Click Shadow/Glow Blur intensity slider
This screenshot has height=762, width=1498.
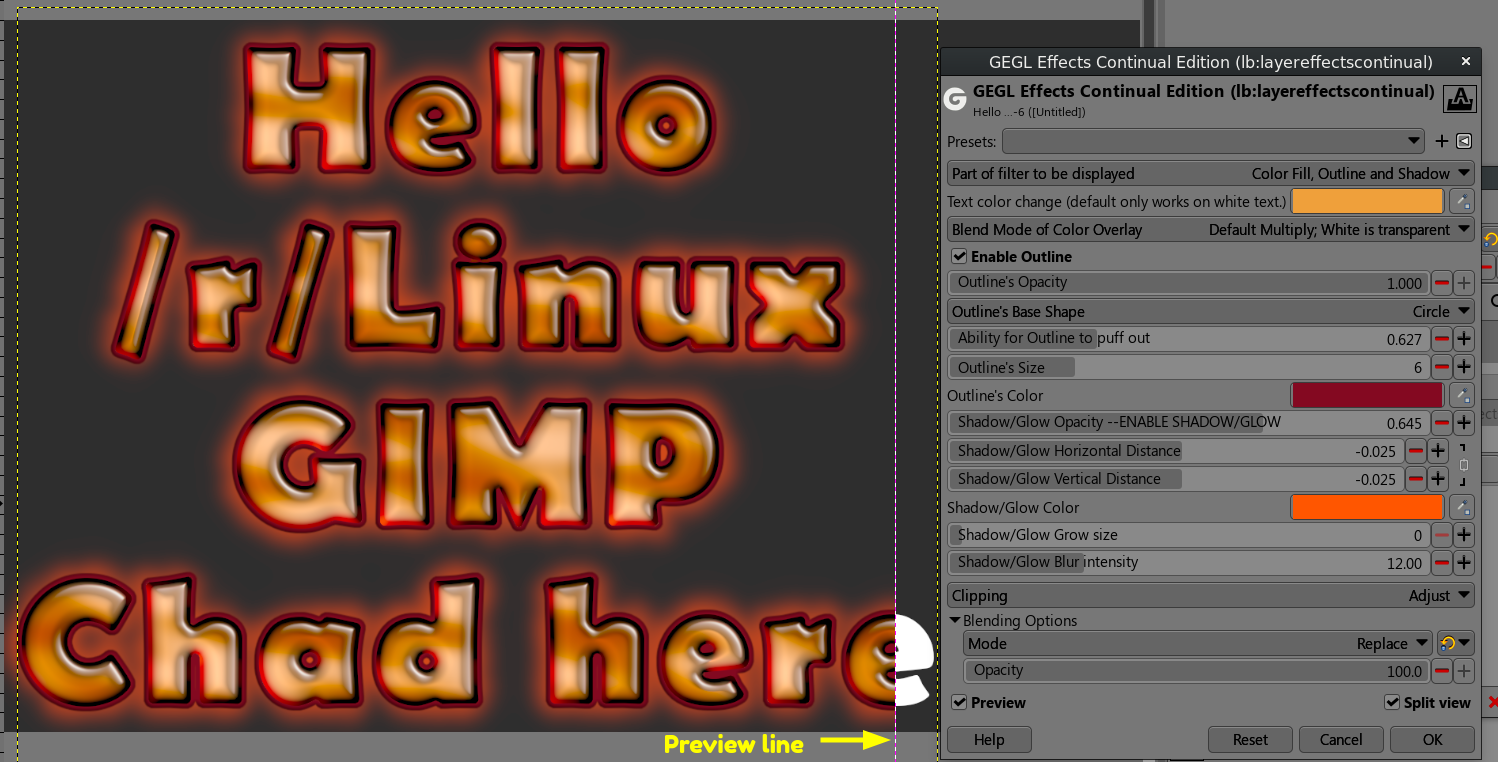coord(1189,563)
